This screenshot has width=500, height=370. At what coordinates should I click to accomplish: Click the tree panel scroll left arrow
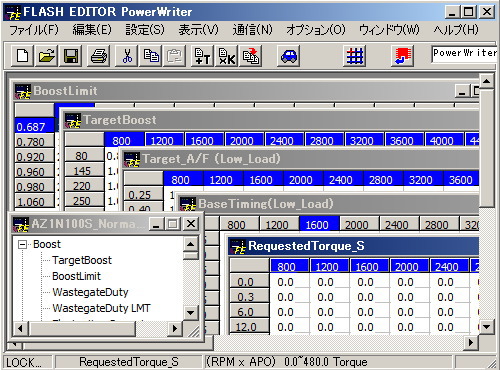point(20,328)
